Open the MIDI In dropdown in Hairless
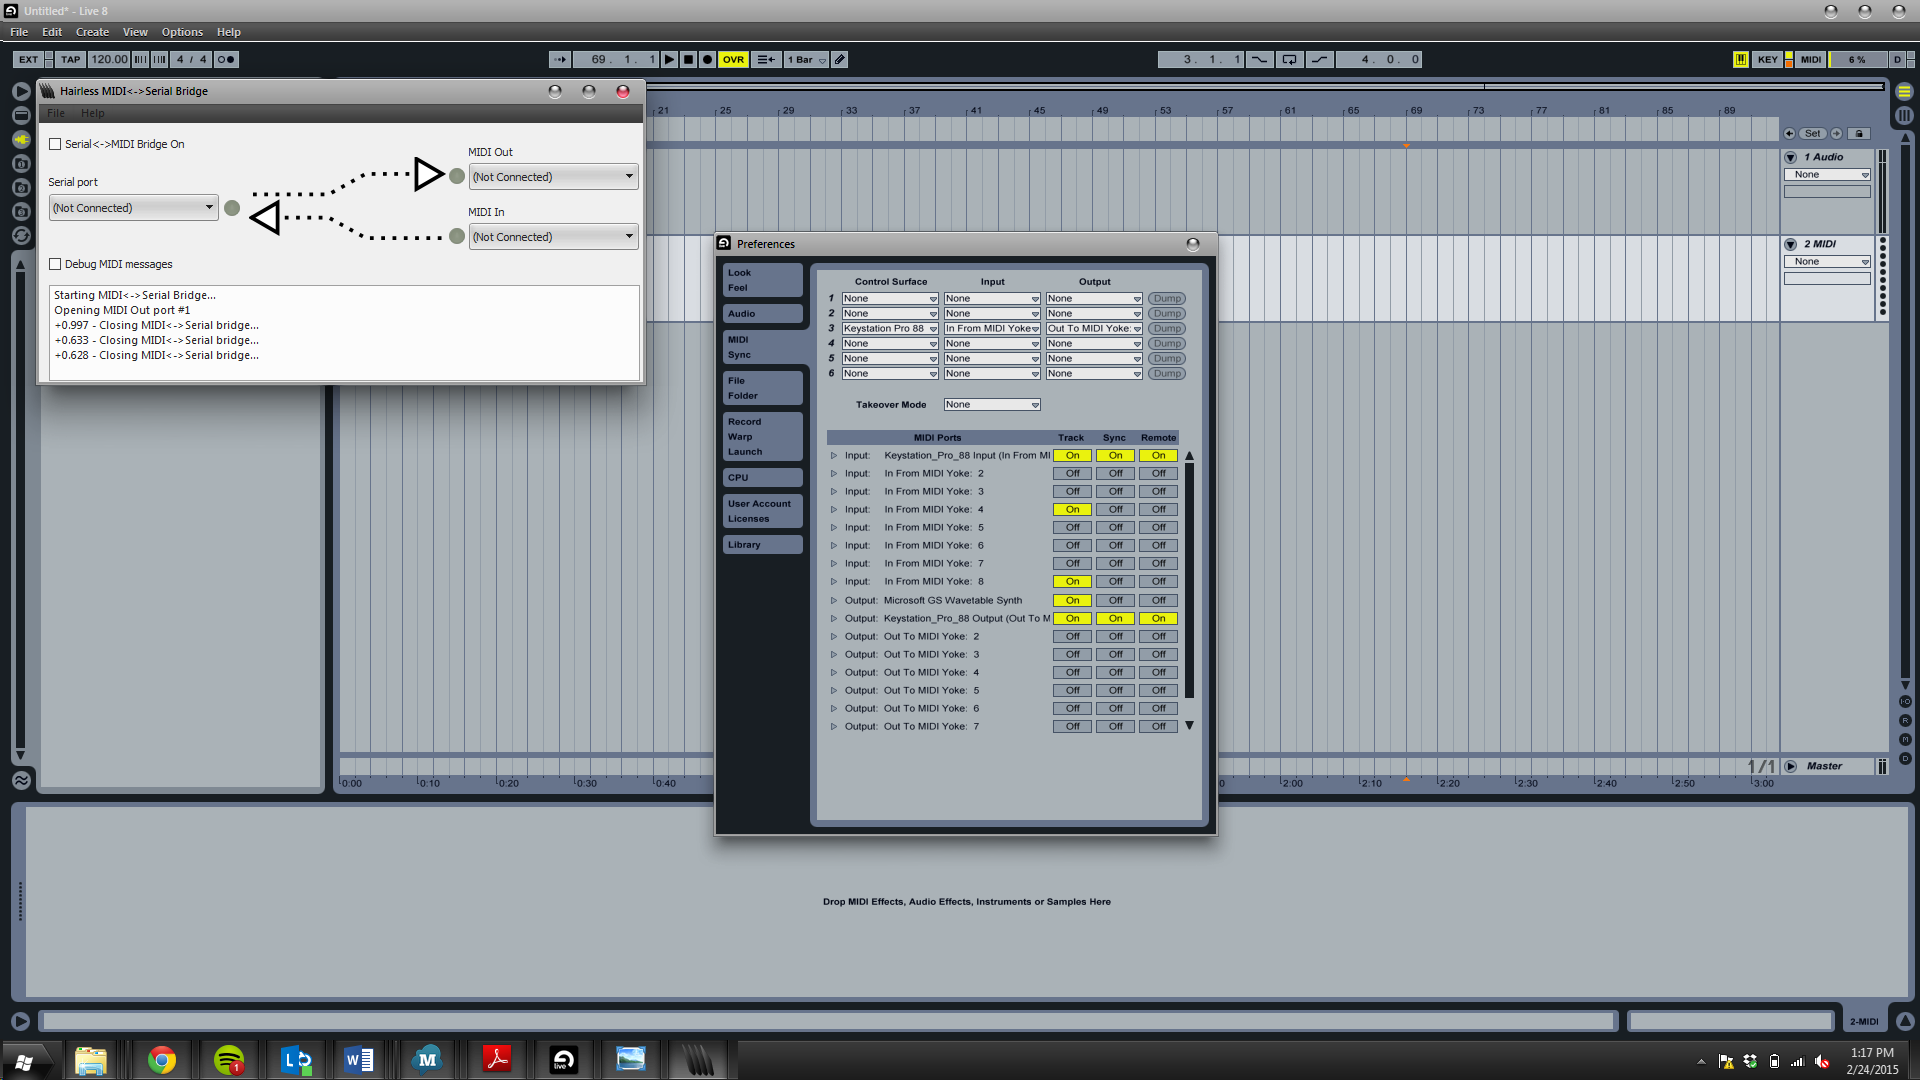1920x1080 pixels. click(553, 236)
